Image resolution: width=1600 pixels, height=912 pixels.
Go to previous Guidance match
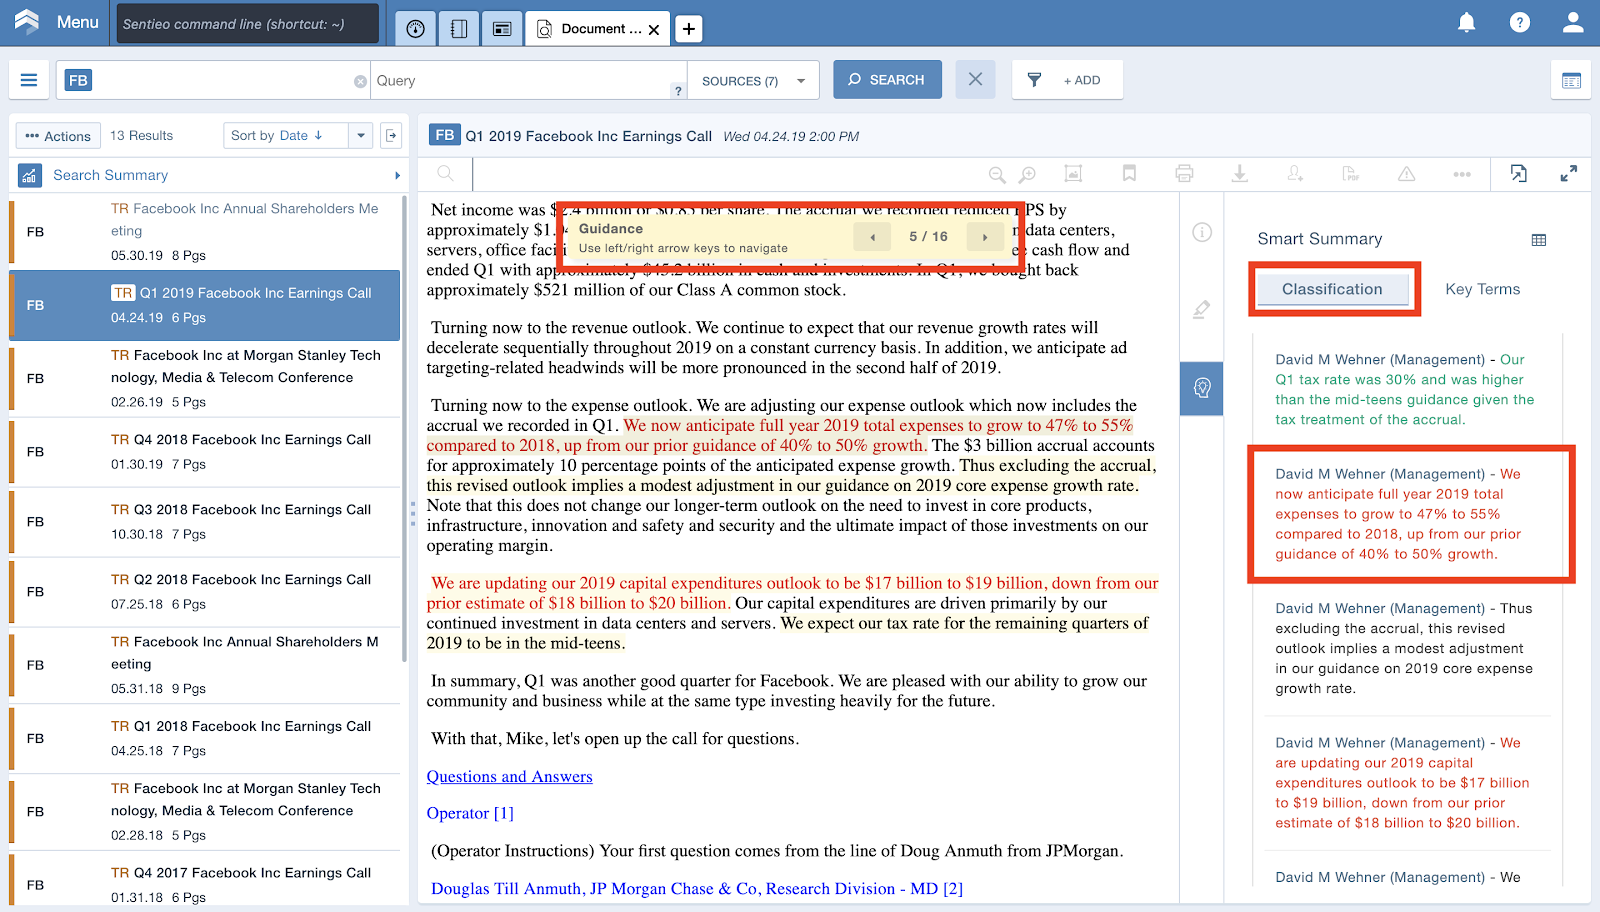pyautogui.click(x=872, y=237)
